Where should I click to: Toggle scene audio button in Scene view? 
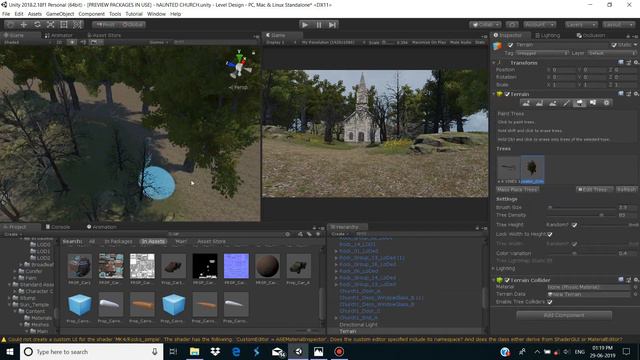(83, 42)
